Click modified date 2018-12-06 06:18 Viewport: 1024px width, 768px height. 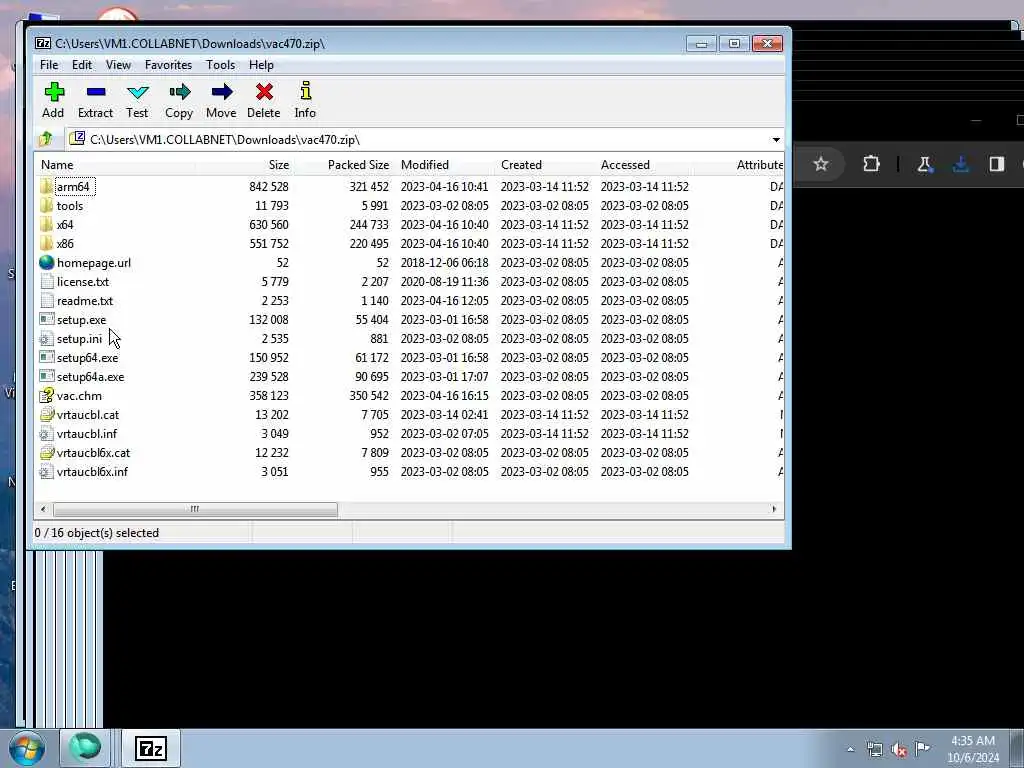(444, 263)
